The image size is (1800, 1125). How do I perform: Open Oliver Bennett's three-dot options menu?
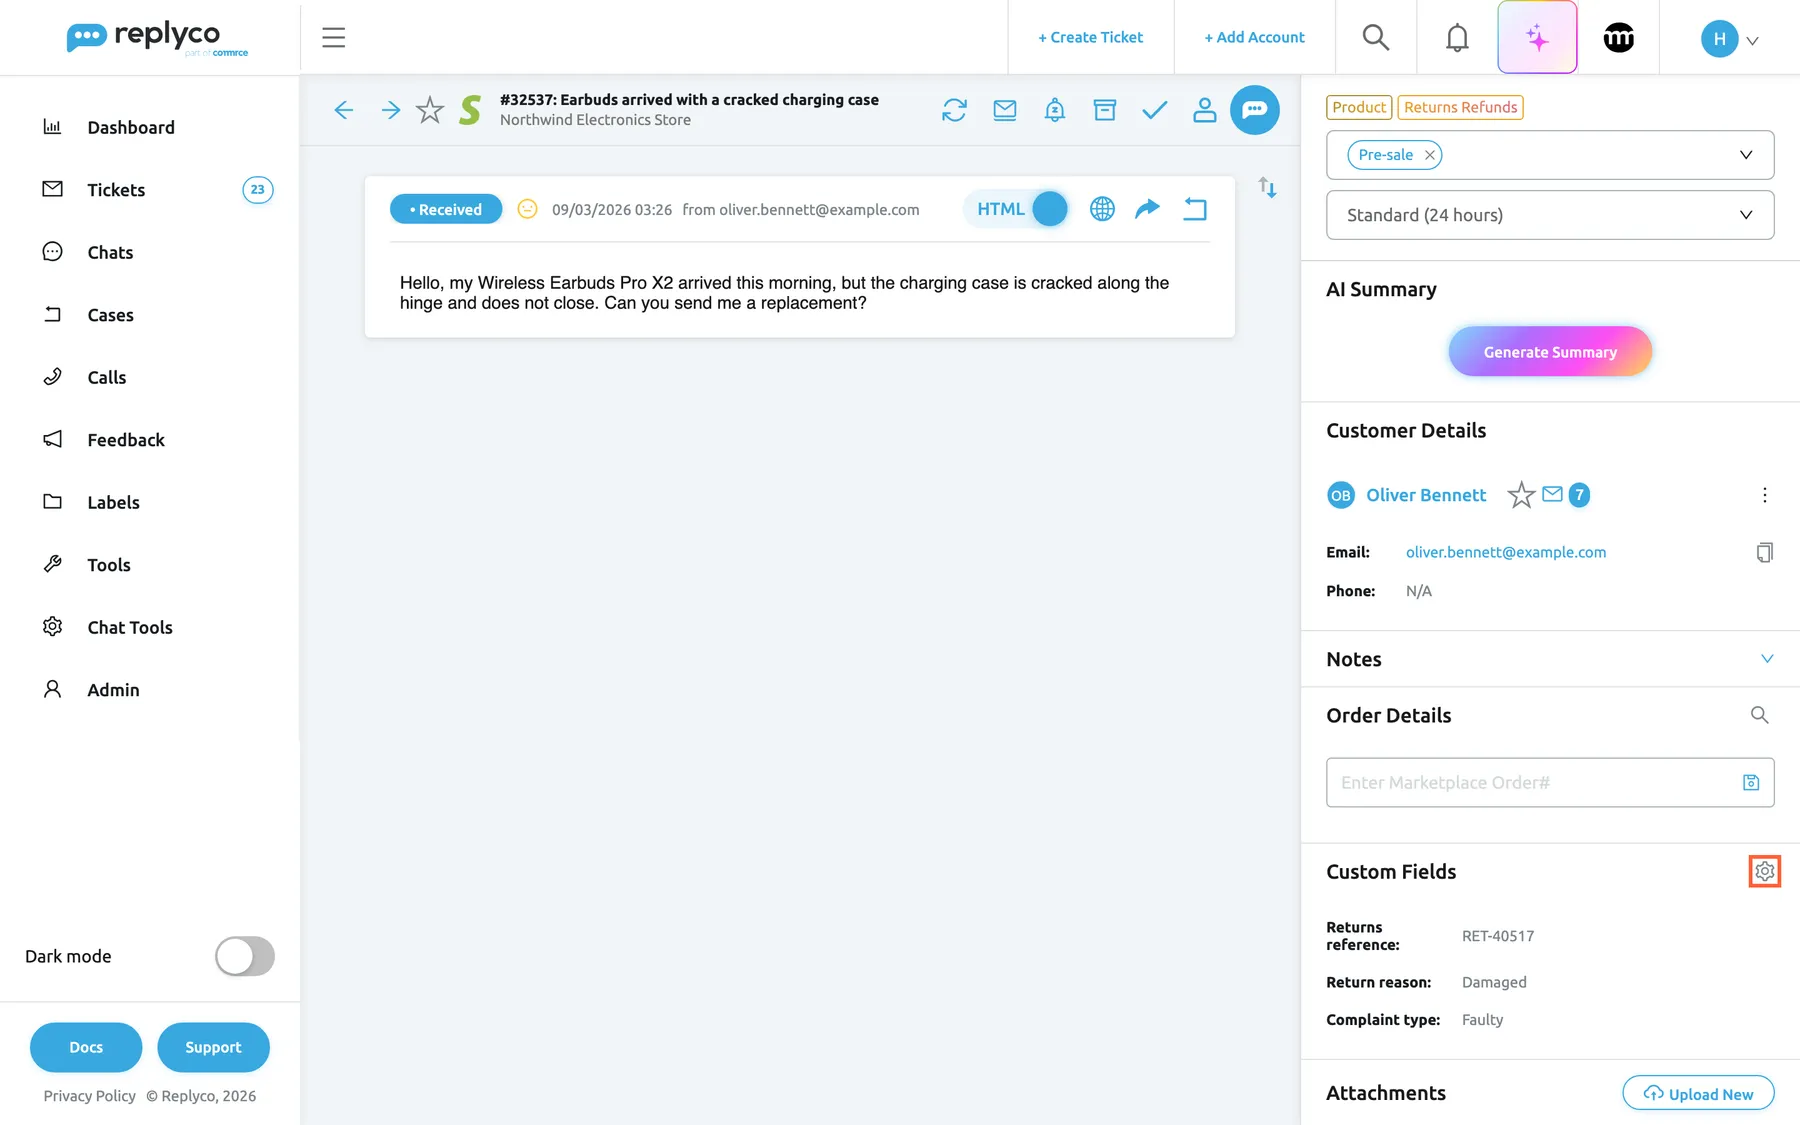pos(1765,495)
